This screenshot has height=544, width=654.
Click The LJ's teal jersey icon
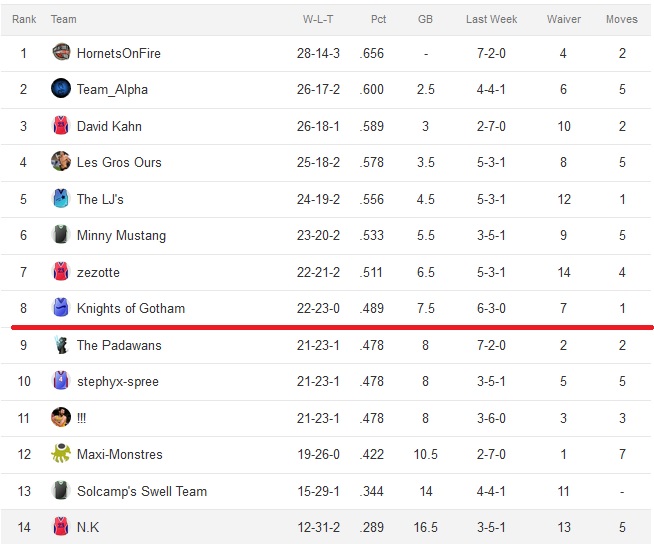61,199
